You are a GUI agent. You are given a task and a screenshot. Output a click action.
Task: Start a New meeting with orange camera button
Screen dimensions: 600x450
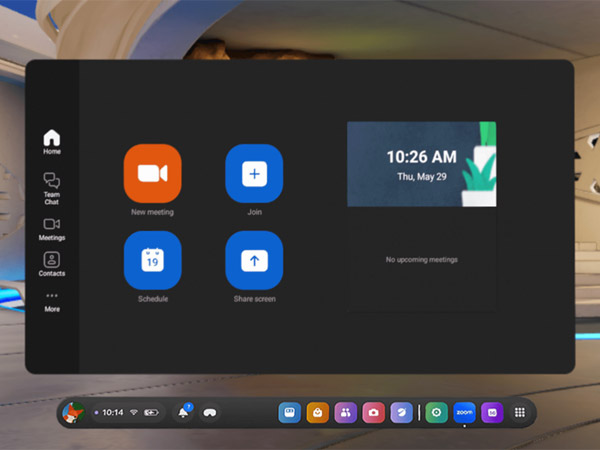pos(152,173)
